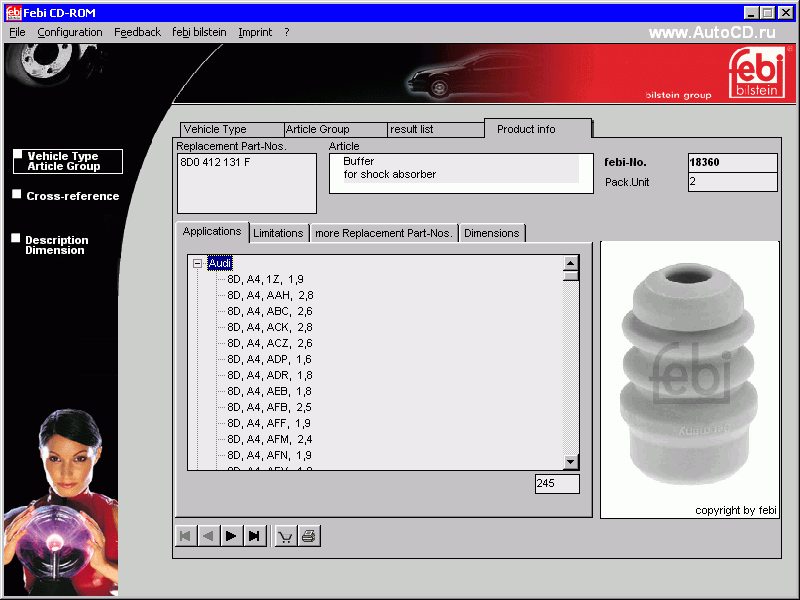This screenshot has height=600, width=800.
Task: Open the Configuration menu
Action: (70, 32)
